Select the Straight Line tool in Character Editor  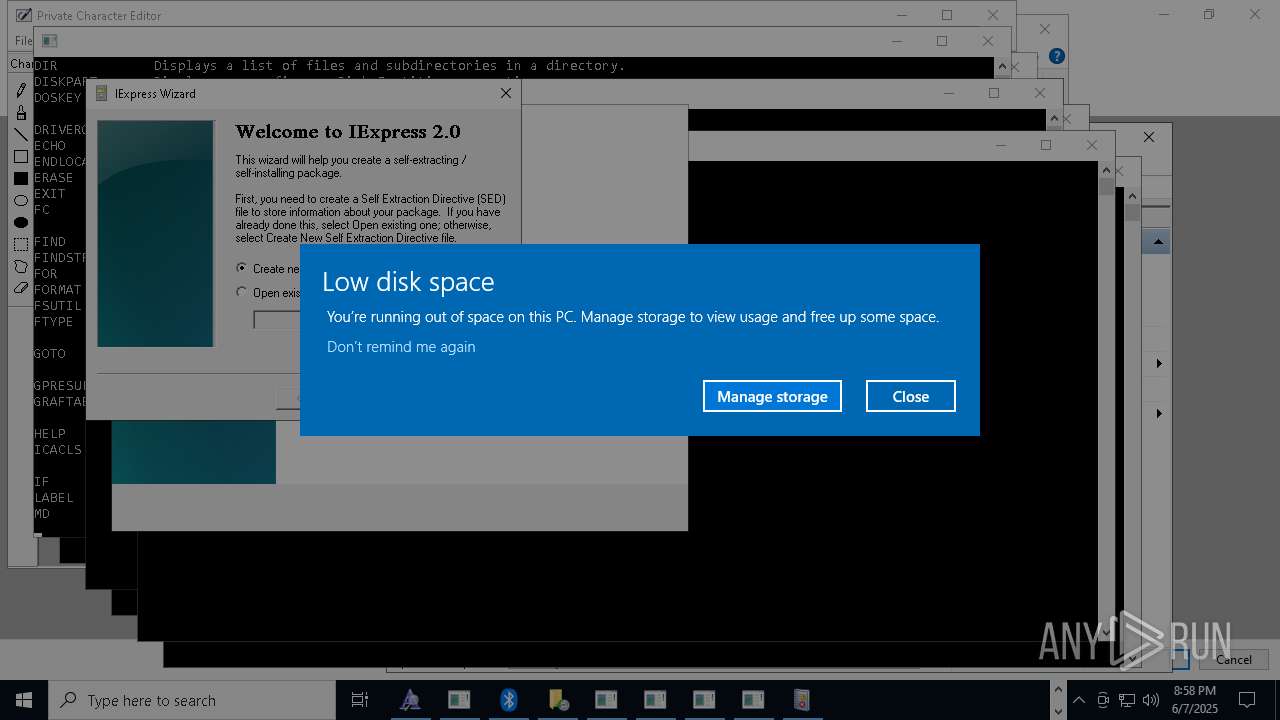click(21, 134)
